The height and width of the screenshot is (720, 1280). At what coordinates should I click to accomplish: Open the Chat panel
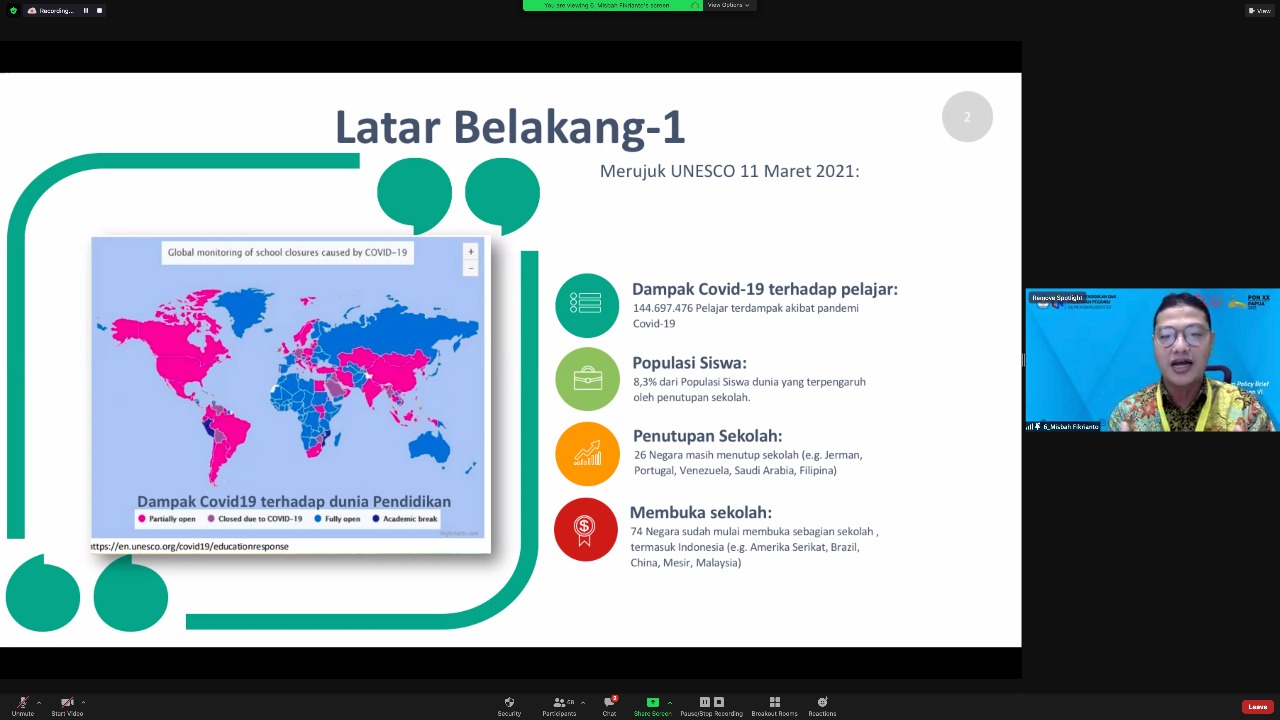pos(609,706)
